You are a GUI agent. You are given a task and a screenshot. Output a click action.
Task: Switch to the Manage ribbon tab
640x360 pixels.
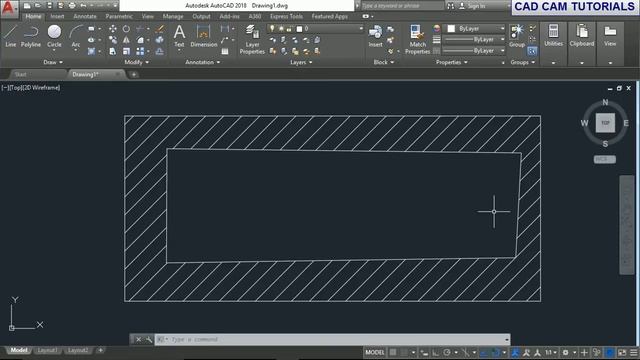[173, 16]
